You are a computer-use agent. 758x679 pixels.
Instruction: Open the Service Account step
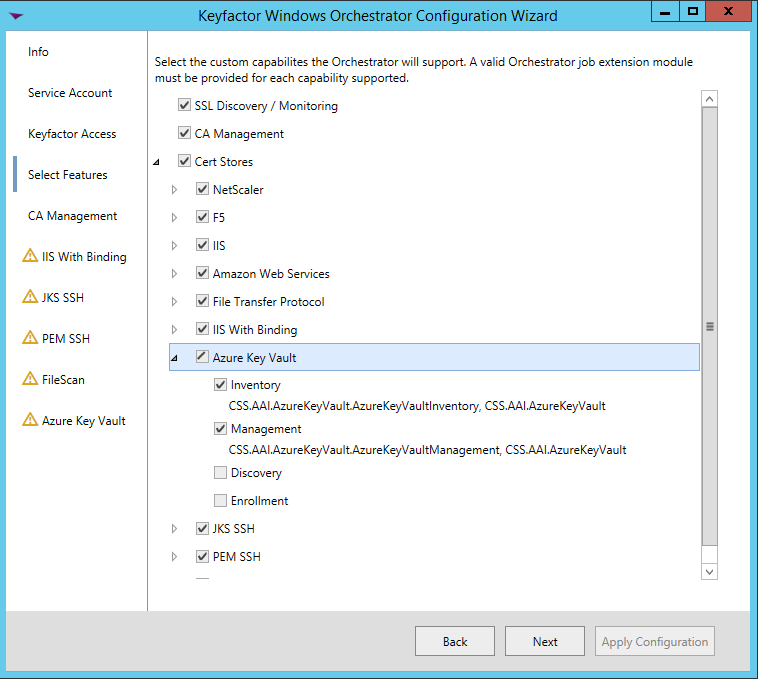coord(70,93)
